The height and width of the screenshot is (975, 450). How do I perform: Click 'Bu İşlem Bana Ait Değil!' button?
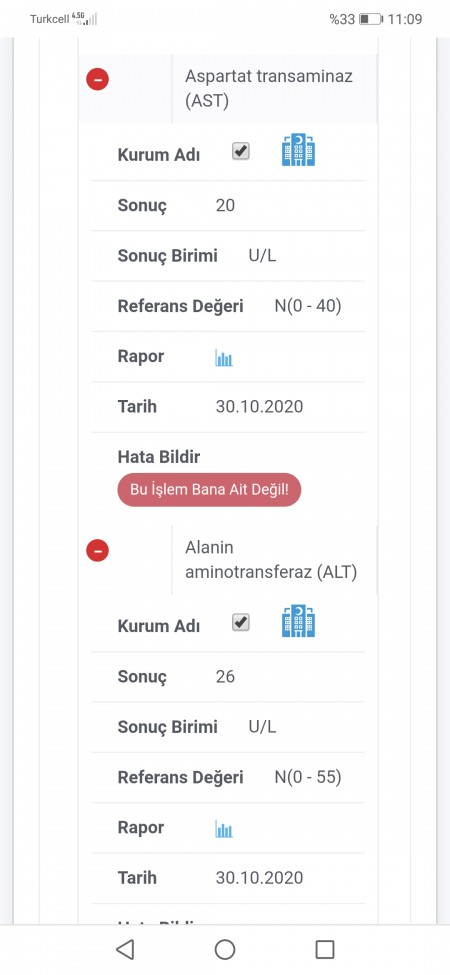point(209,489)
